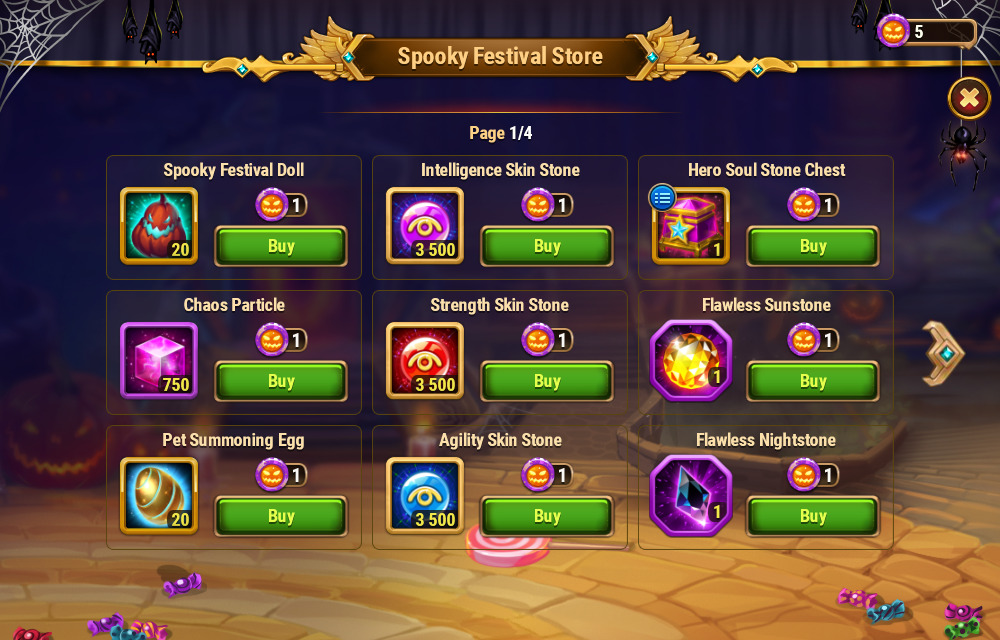1000x640 pixels.
Task: Click the Spooky Festival Doll pumpkin icon
Action: click(x=159, y=226)
